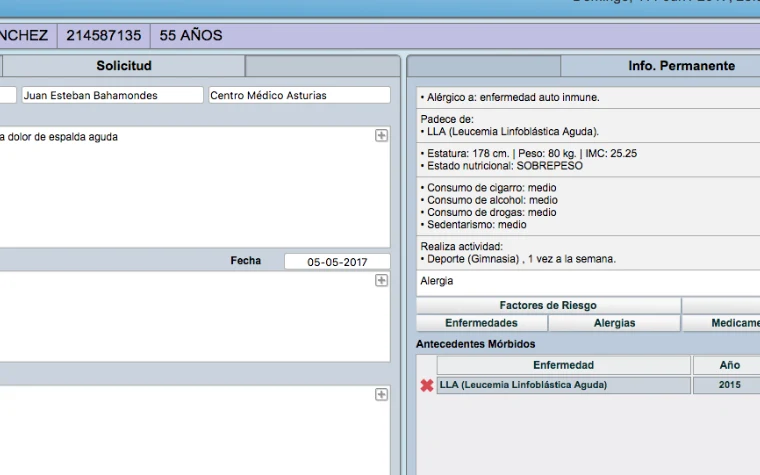Image resolution: width=760 pixels, height=475 pixels.
Task: Edit the Fecha field 05-05-2017
Action: [337, 262]
